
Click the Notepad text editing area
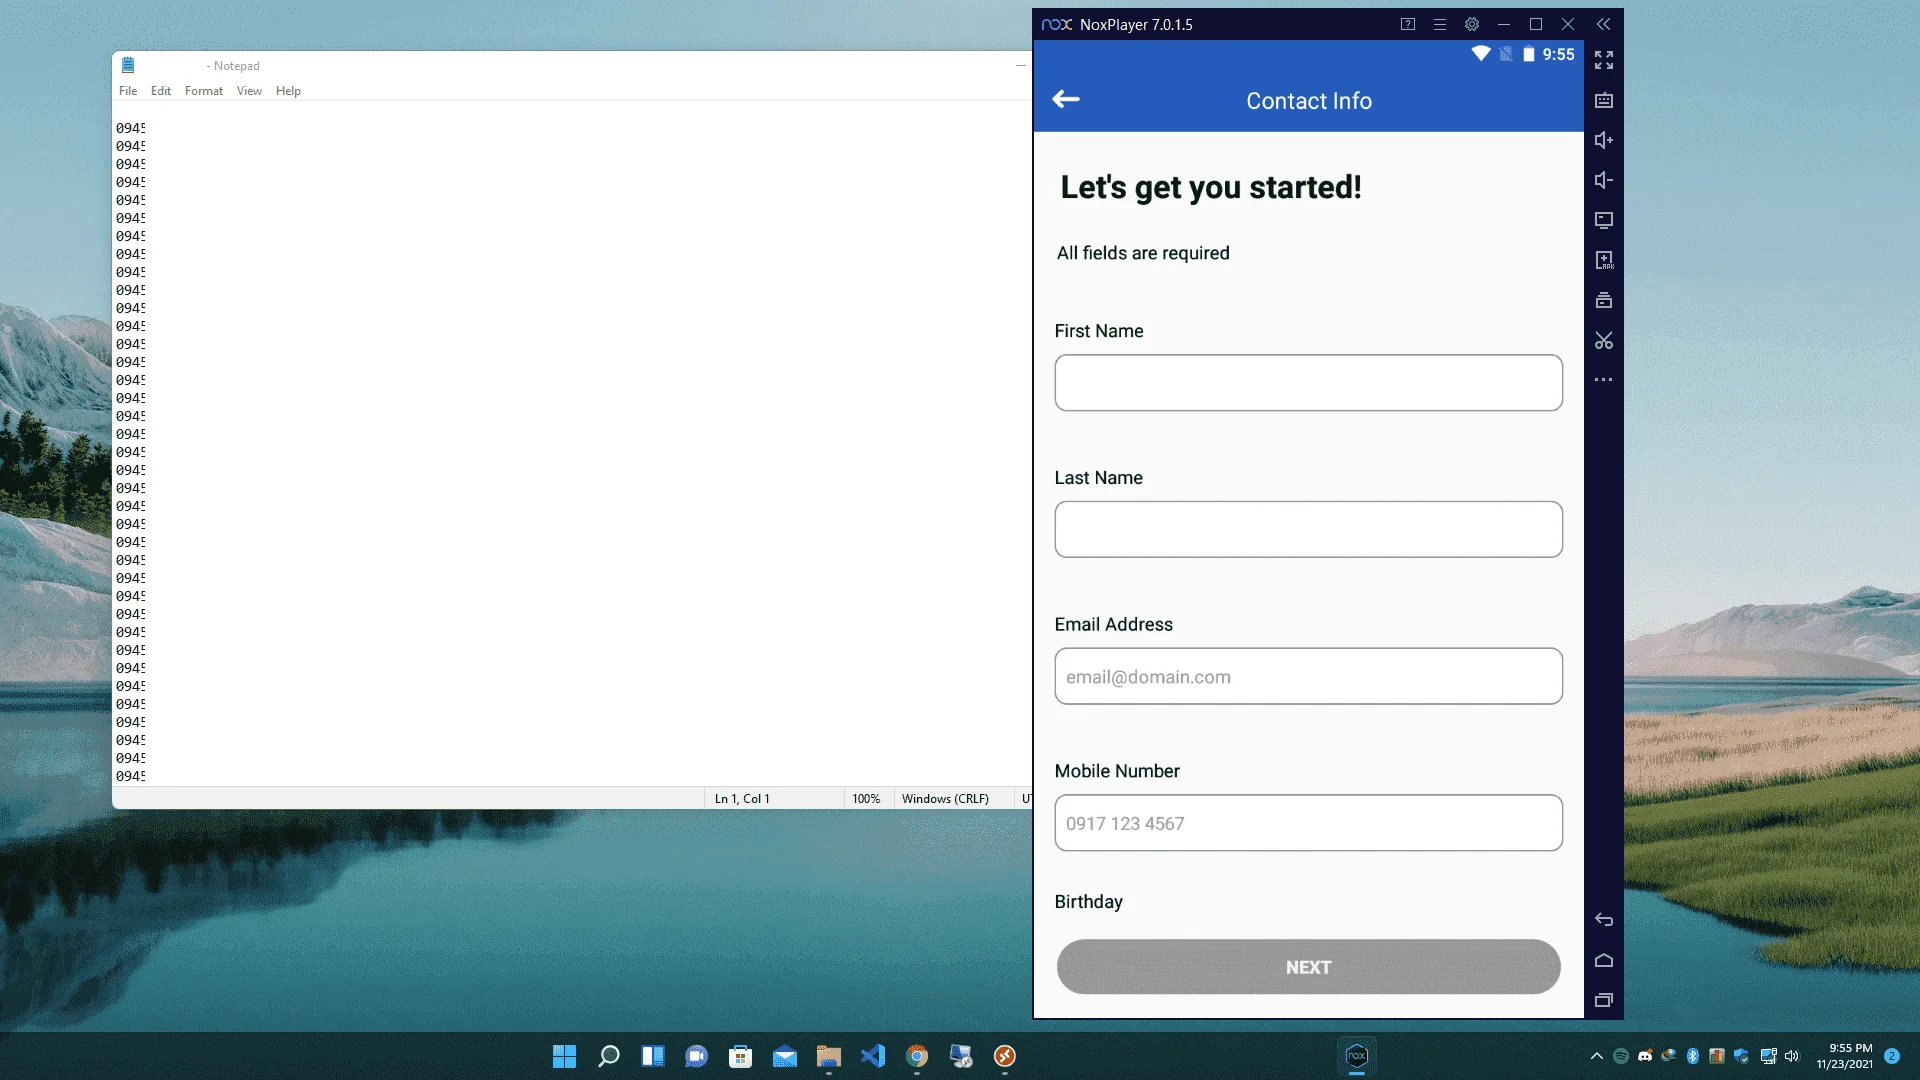point(572,444)
